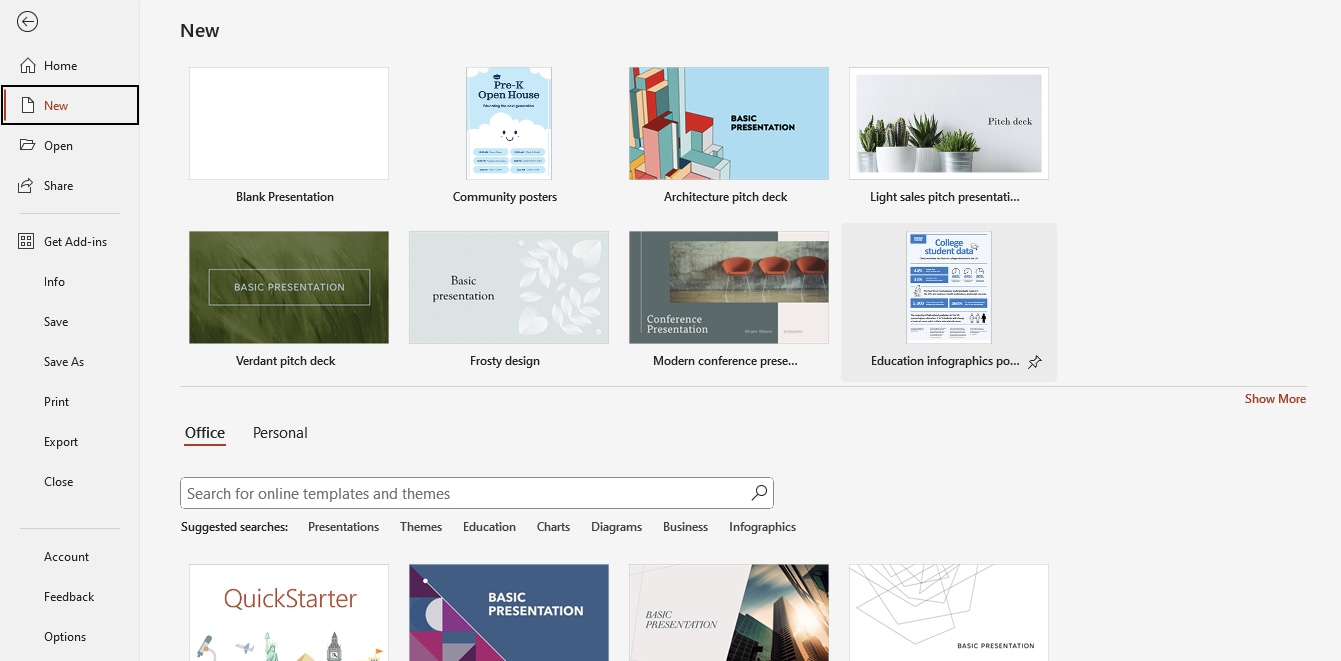
Task: Open the Feedback page
Action: [69, 597]
